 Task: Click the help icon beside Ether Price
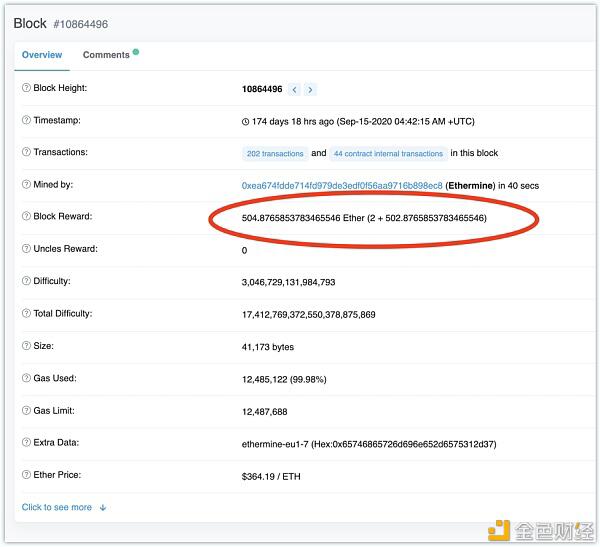point(26,475)
